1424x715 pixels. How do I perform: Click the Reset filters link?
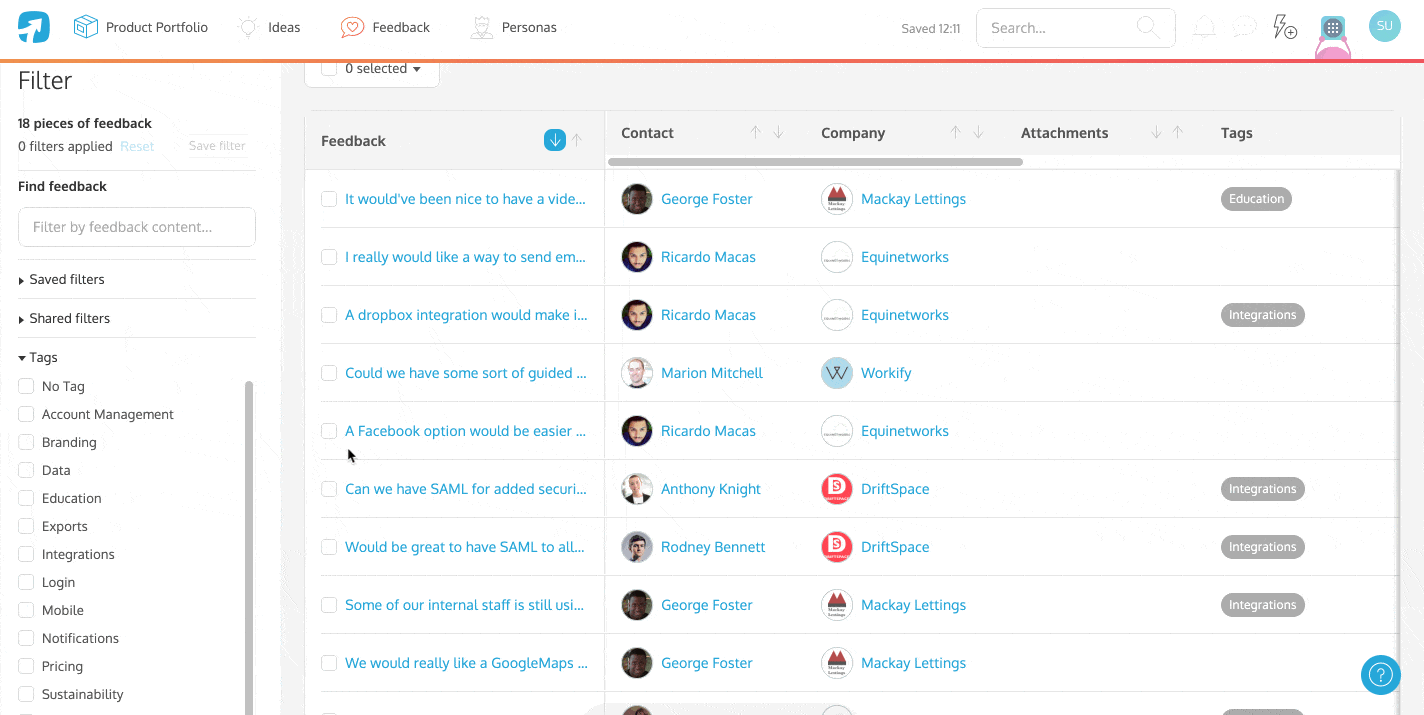tap(137, 146)
